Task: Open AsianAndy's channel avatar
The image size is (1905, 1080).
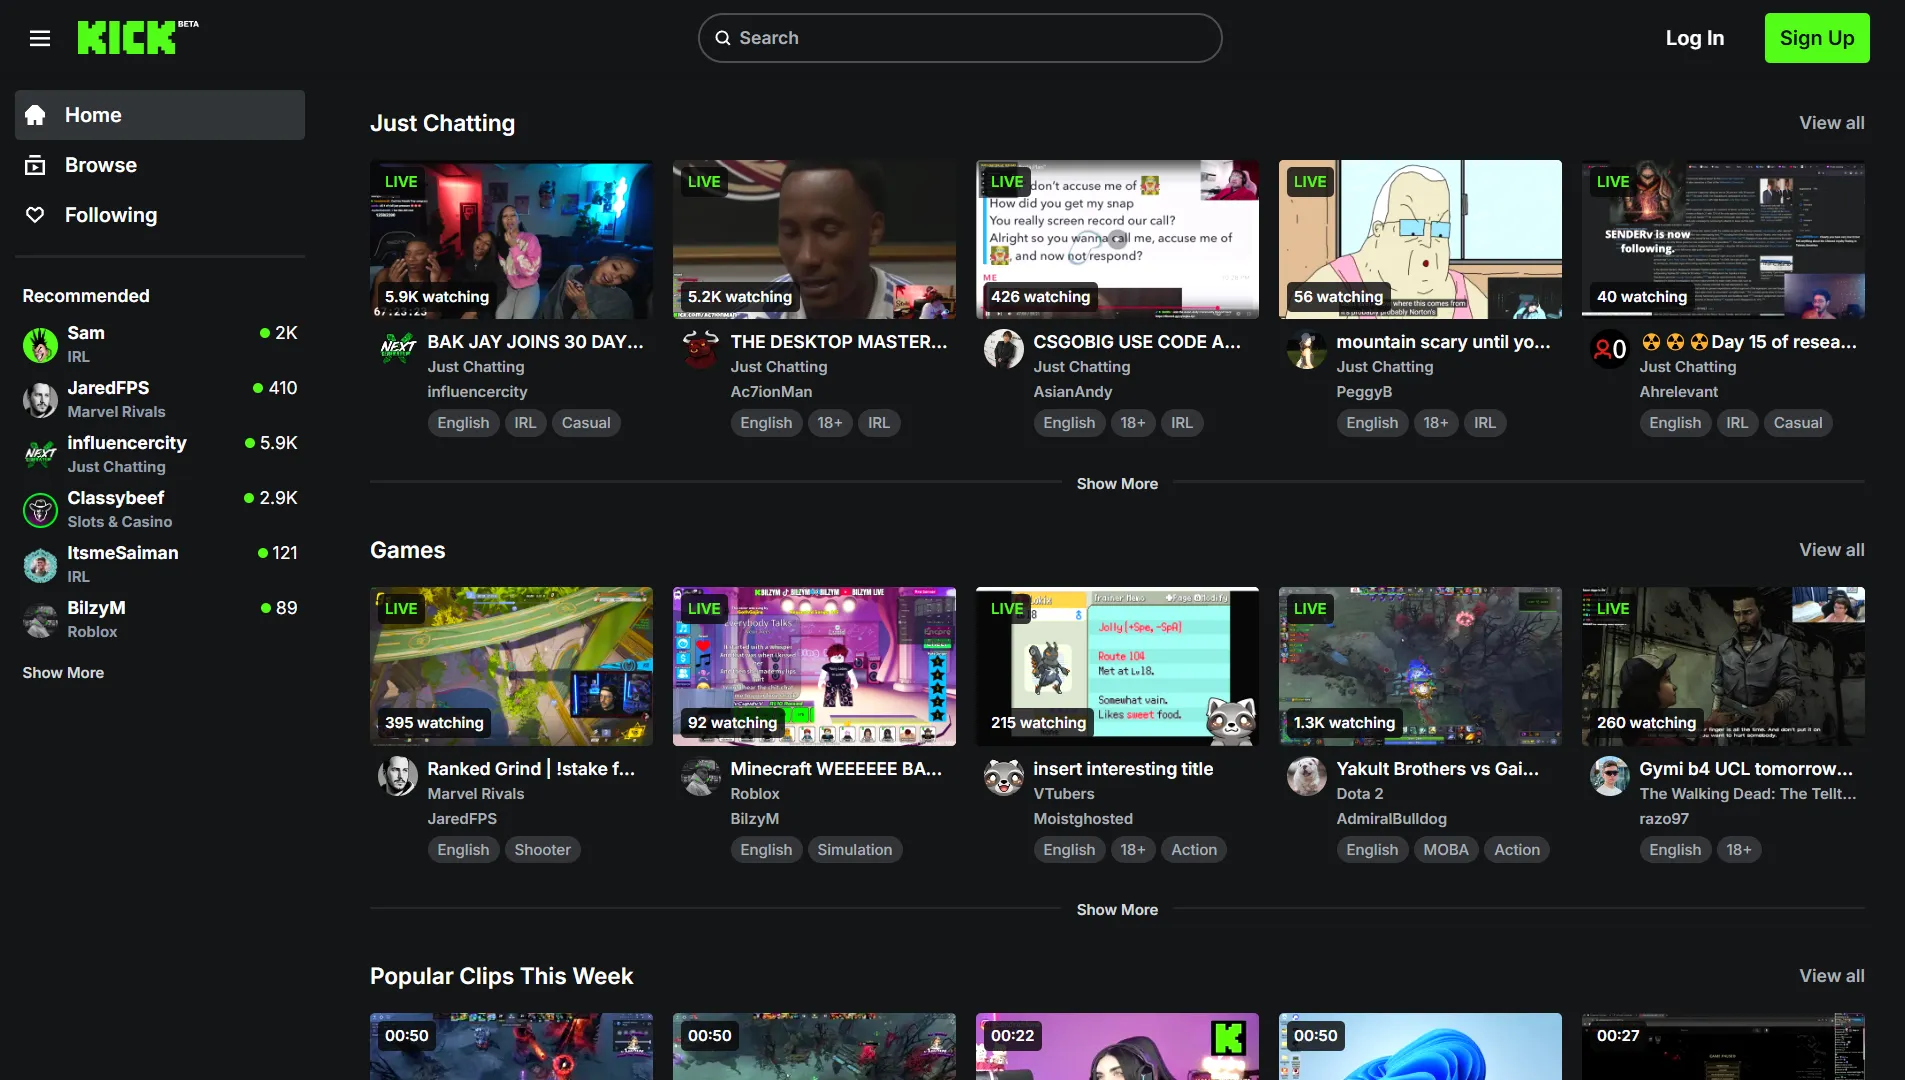Action: click(1003, 349)
